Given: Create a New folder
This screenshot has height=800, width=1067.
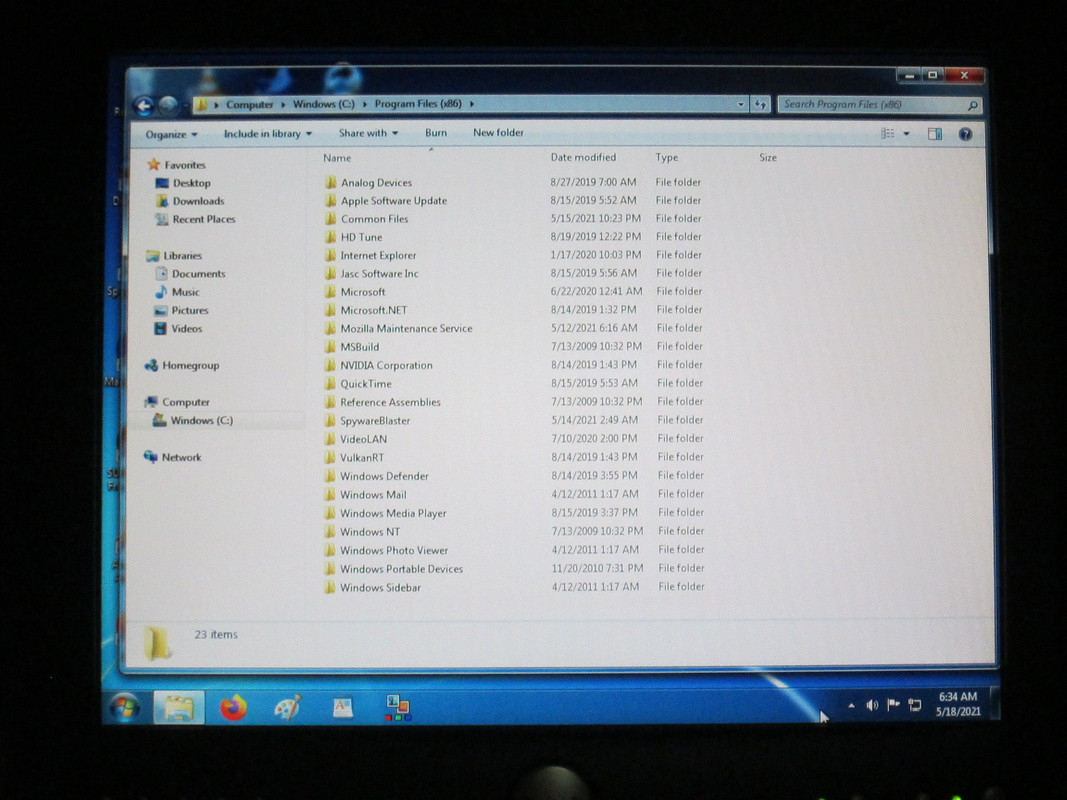Looking at the screenshot, I should 498,133.
